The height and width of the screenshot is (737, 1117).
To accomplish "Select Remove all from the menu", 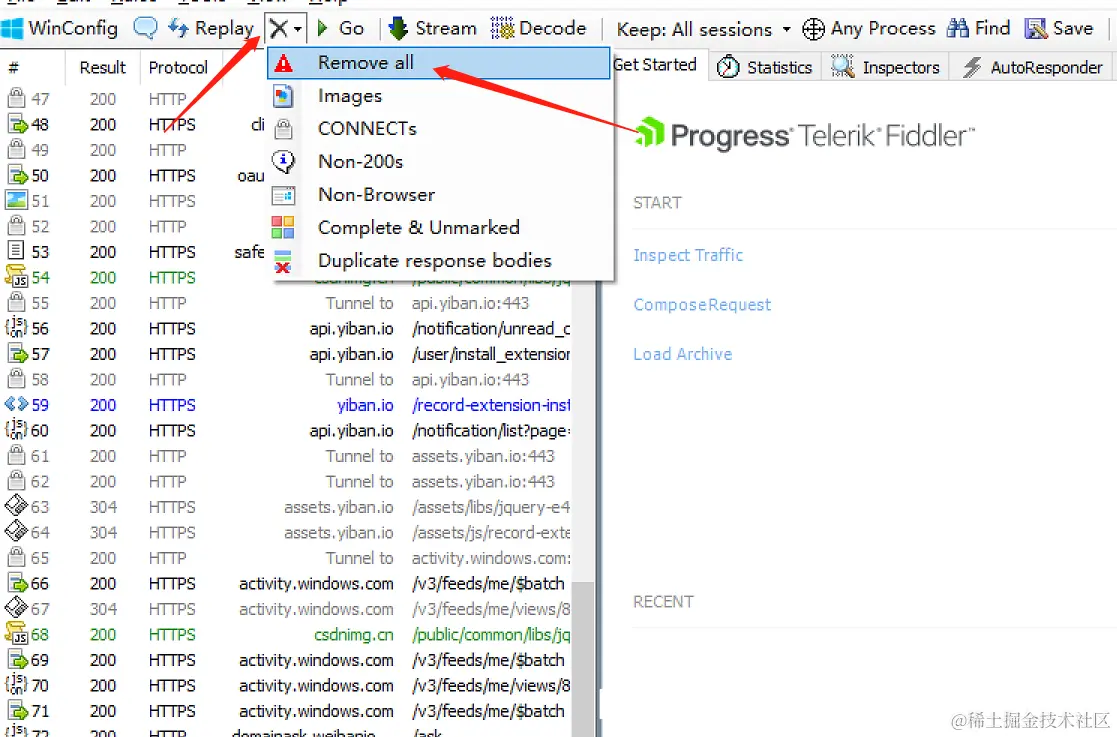I will click(x=439, y=63).
